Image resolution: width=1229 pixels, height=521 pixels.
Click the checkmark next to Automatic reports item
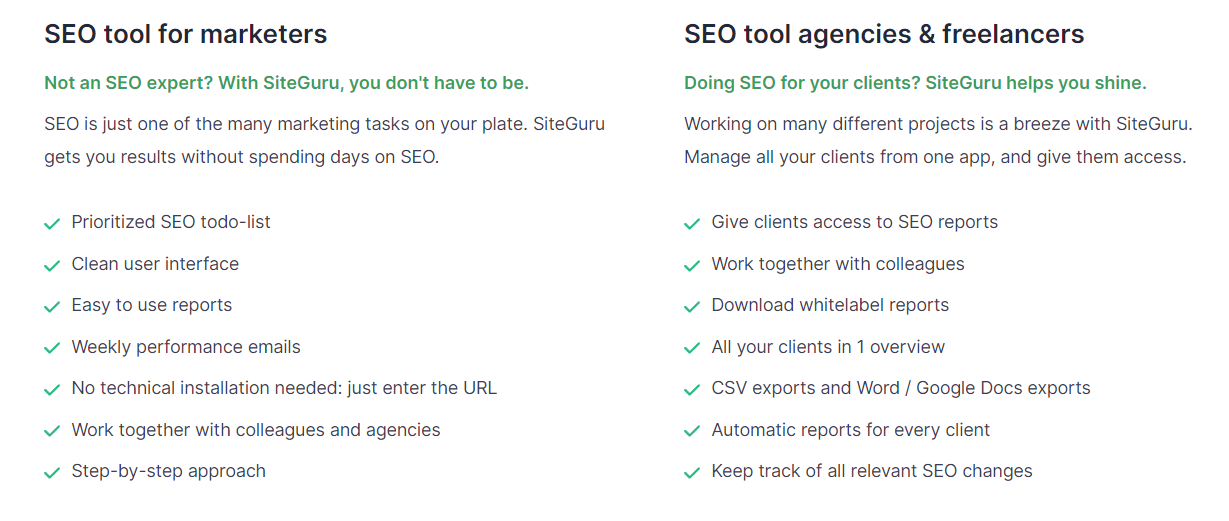[692, 432]
